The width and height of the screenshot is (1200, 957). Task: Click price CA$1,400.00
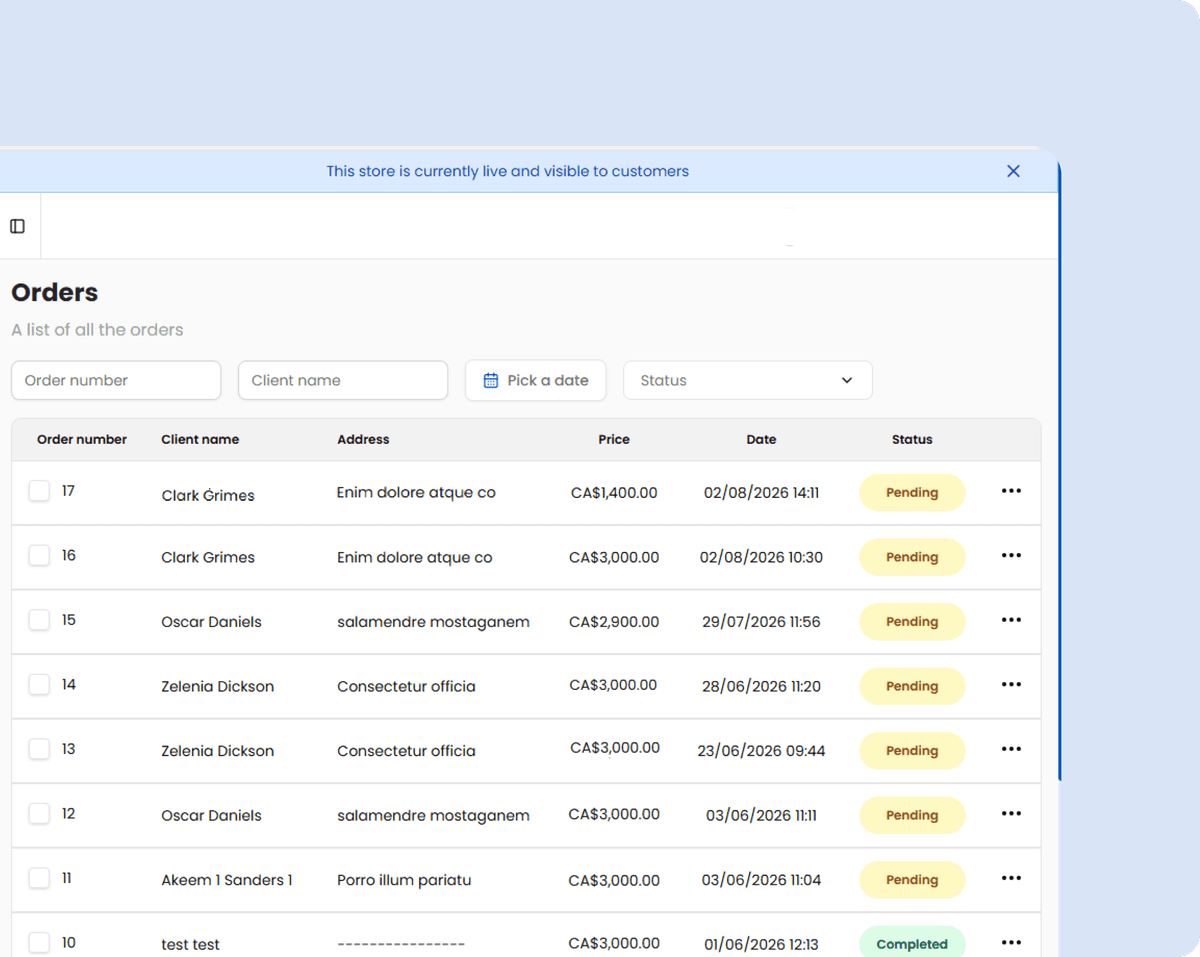(614, 492)
